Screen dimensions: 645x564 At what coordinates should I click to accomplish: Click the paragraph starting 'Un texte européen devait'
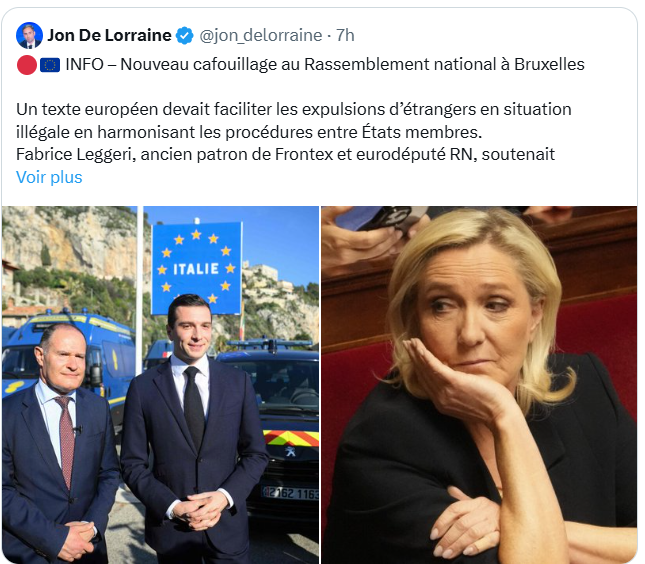tap(294, 121)
